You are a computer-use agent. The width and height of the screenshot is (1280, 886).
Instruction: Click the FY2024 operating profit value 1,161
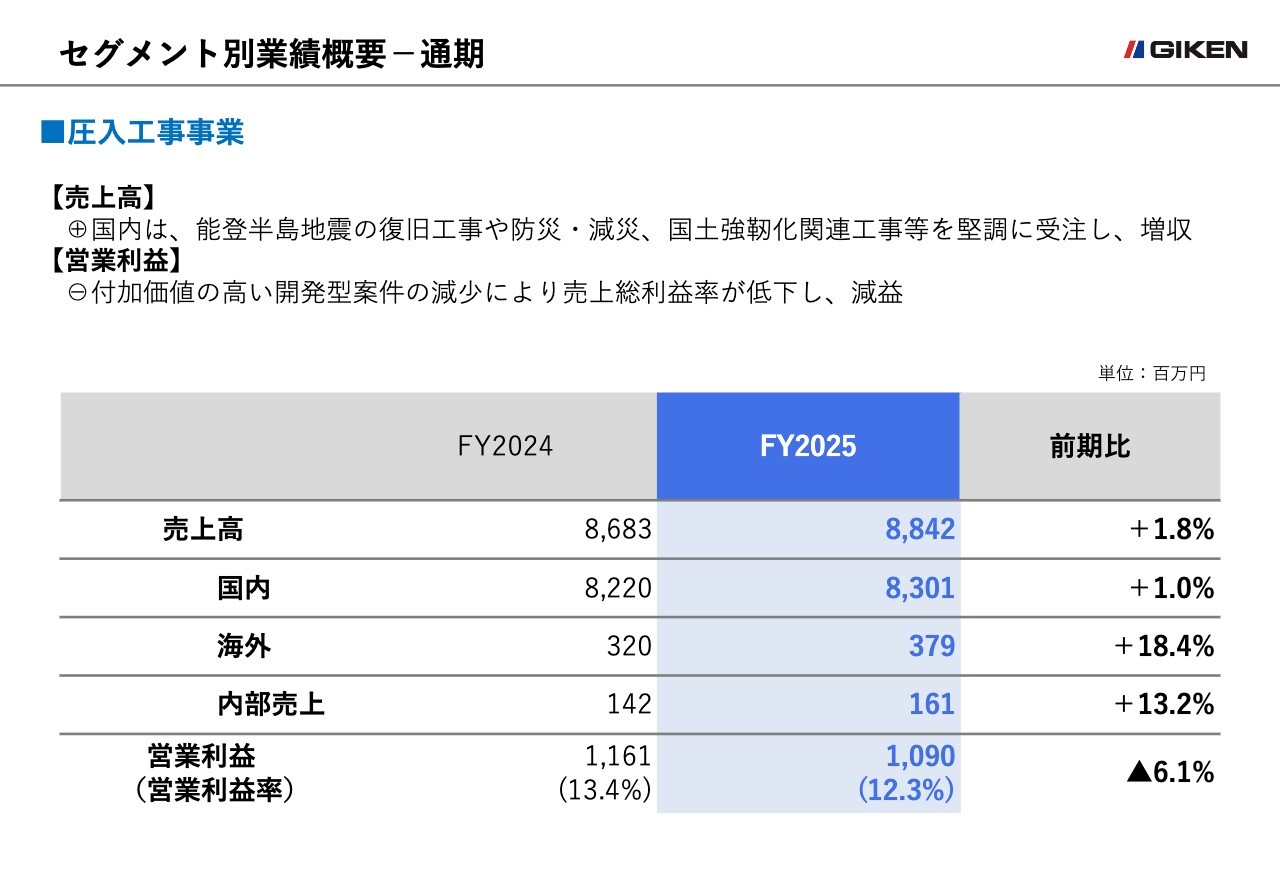616,756
